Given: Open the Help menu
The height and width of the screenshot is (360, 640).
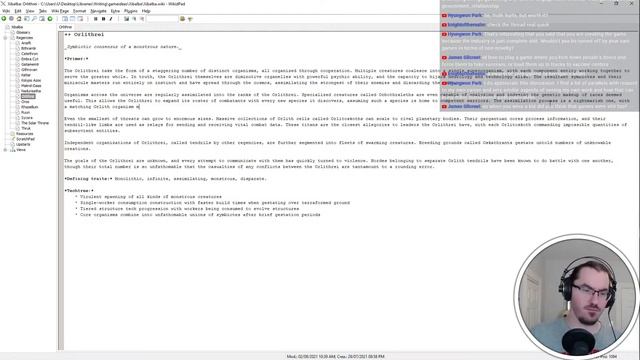Looking at the screenshot, I should pyautogui.click(x=146, y=11).
